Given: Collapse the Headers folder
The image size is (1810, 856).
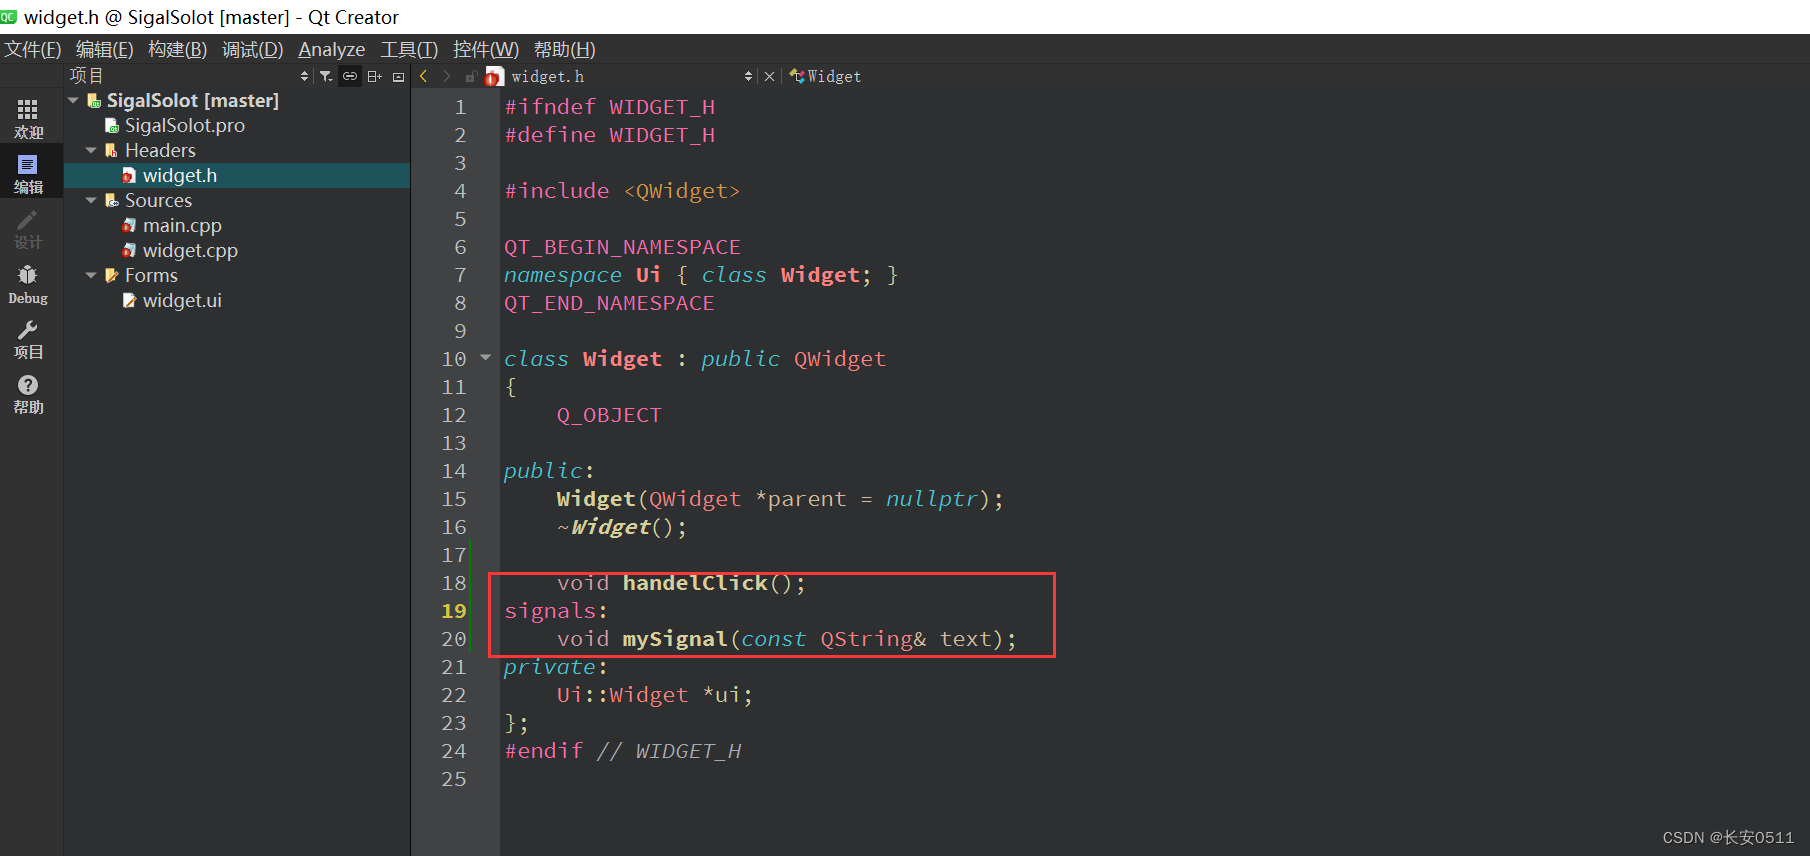Looking at the screenshot, I should 91,150.
